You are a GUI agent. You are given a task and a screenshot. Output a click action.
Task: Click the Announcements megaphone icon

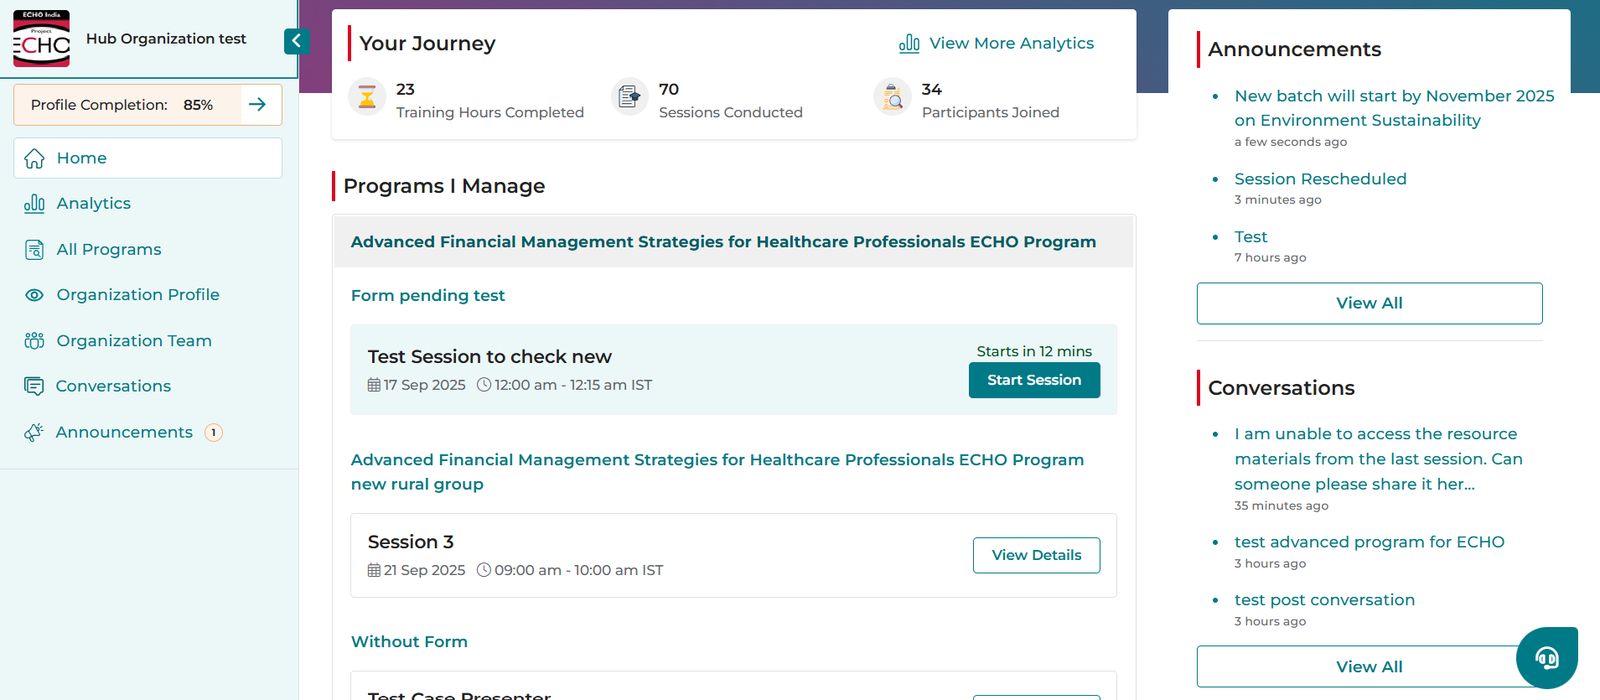(x=34, y=432)
